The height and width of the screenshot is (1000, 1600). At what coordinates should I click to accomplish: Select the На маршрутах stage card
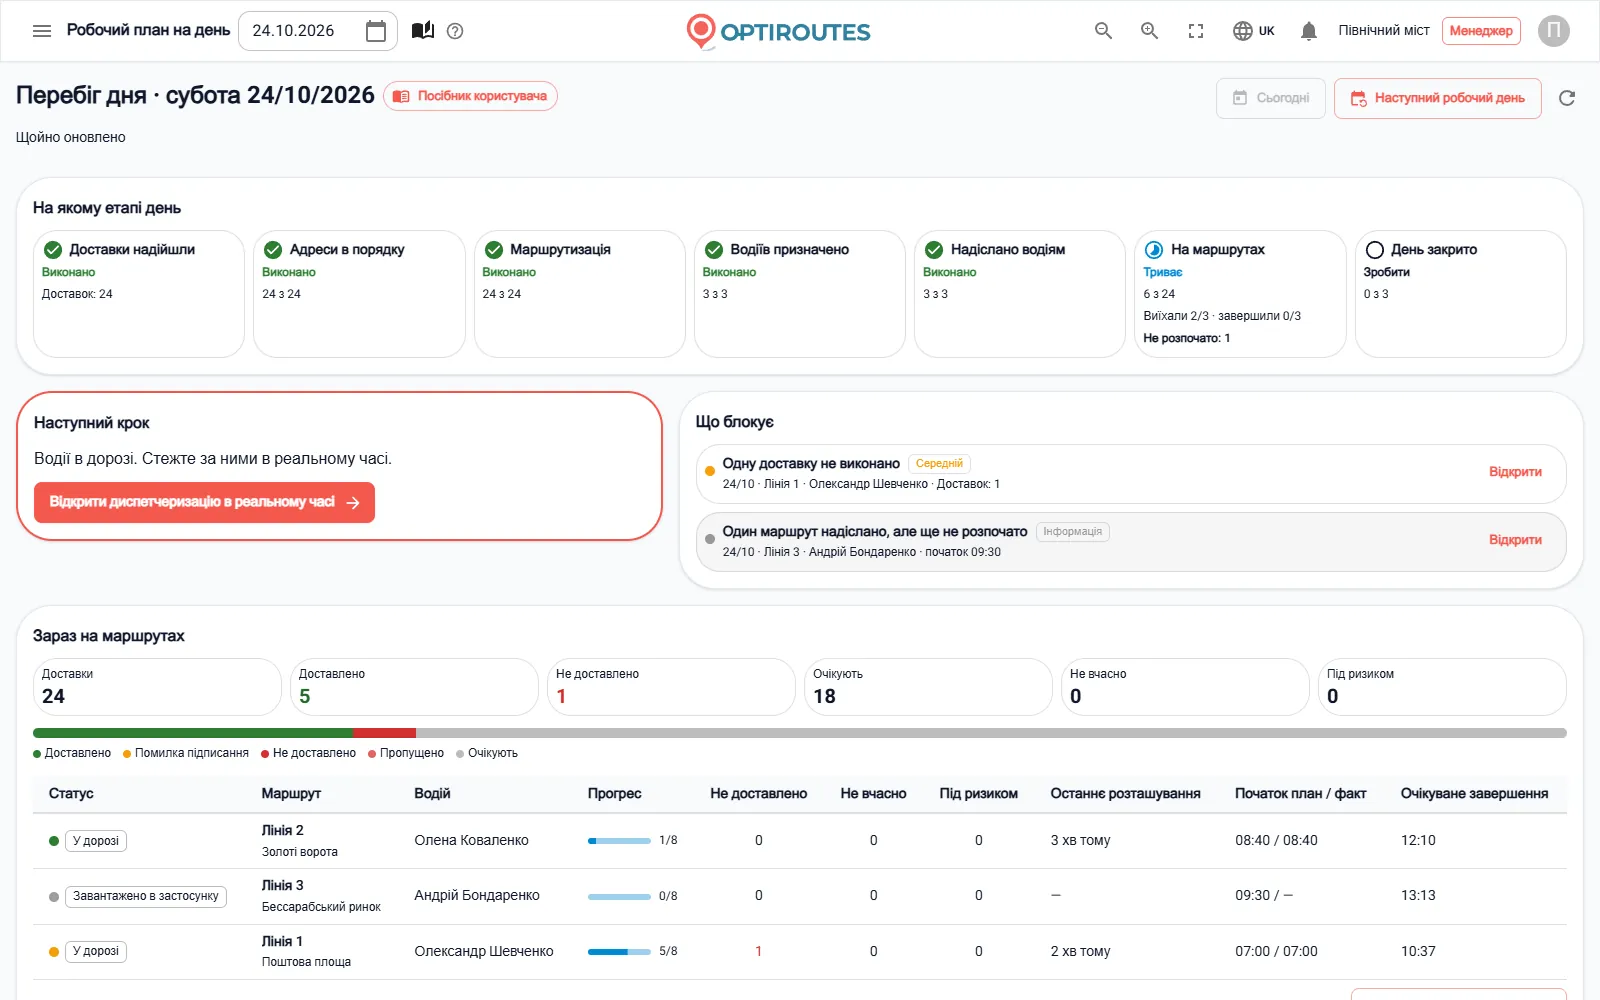coord(1240,294)
